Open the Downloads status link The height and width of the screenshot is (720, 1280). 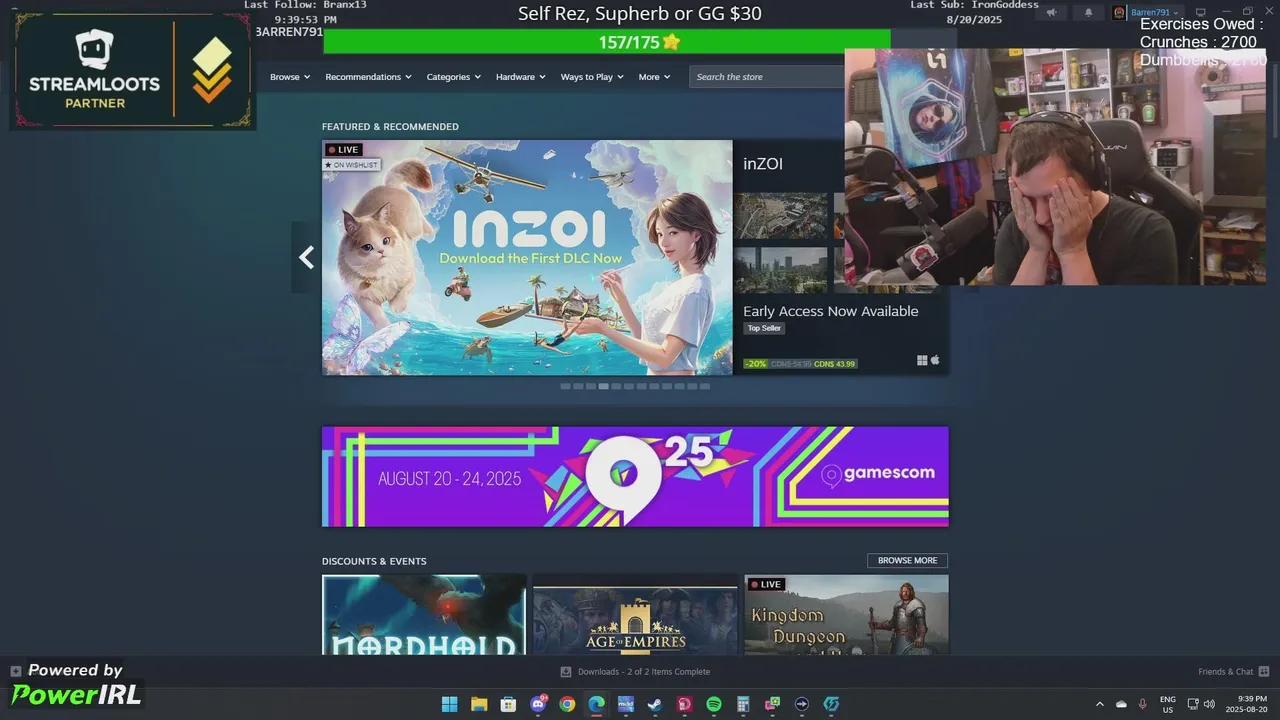643,672
